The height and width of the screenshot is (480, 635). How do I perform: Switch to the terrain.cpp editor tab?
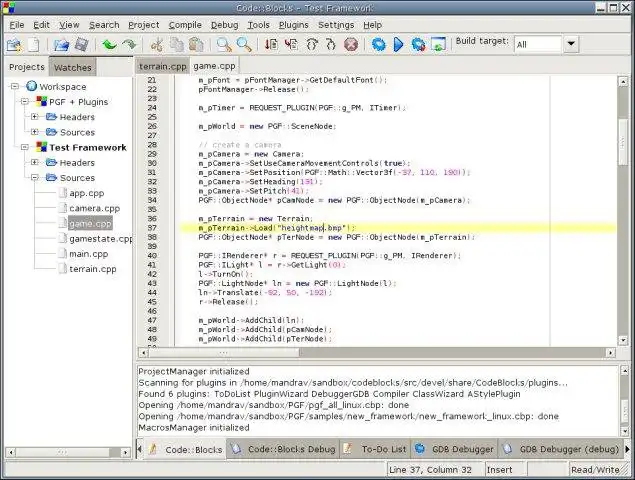[x=161, y=66]
